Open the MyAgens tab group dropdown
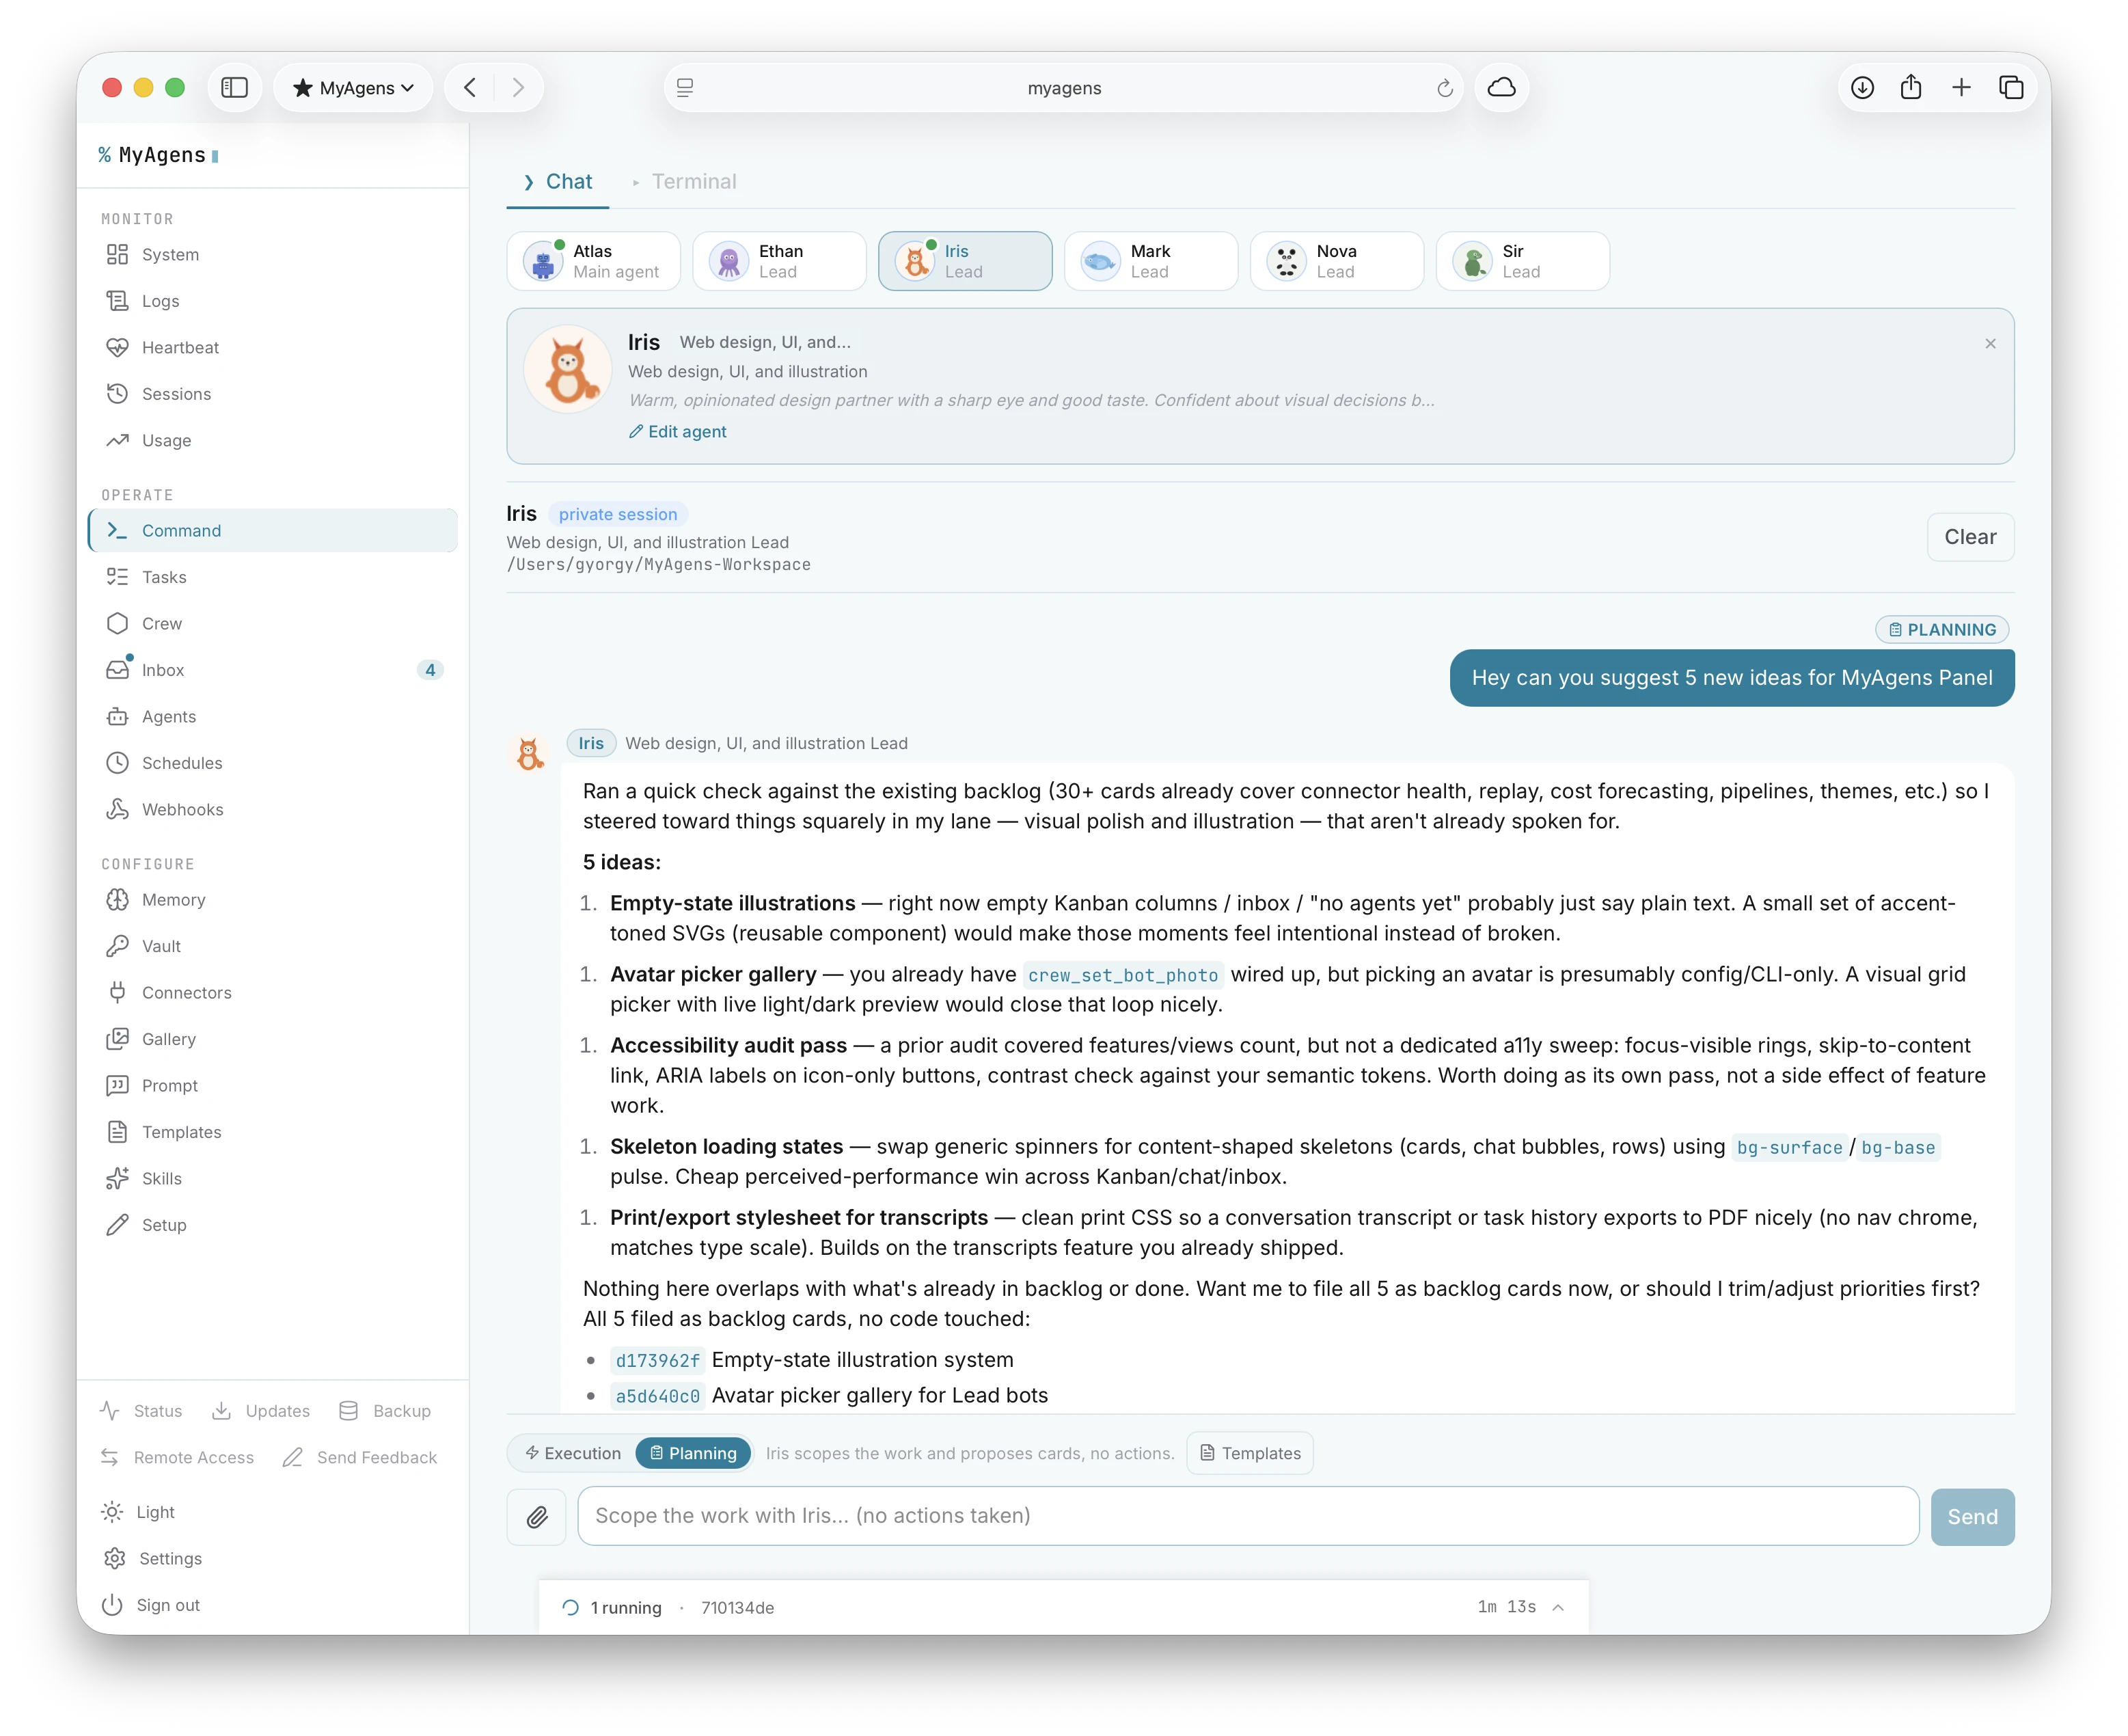The width and height of the screenshot is (2128, 1736). coord(353,88)
